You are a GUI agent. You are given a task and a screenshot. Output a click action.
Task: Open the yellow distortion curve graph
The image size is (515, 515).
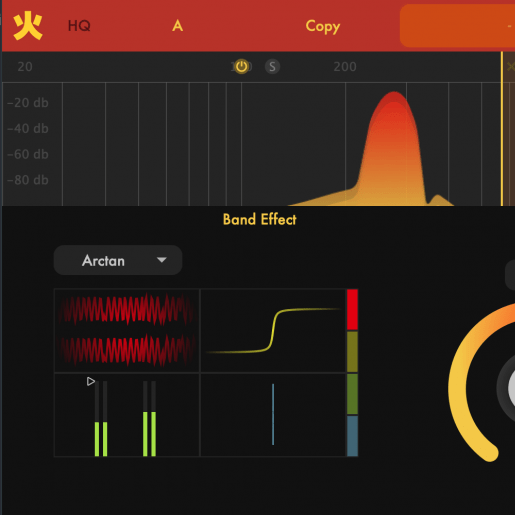pyautogui.click(x=273, y=330)
